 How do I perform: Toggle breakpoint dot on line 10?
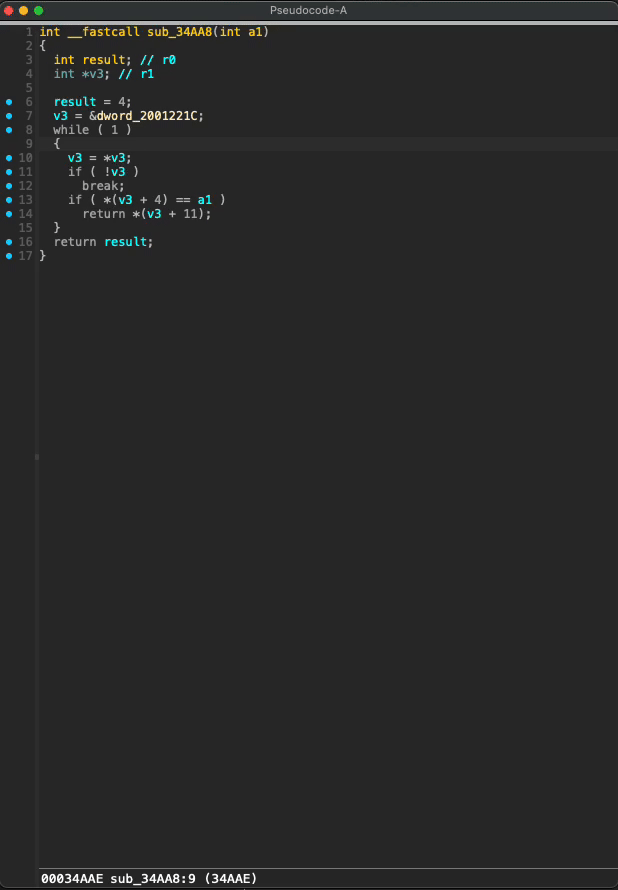(x=9, y=158)
